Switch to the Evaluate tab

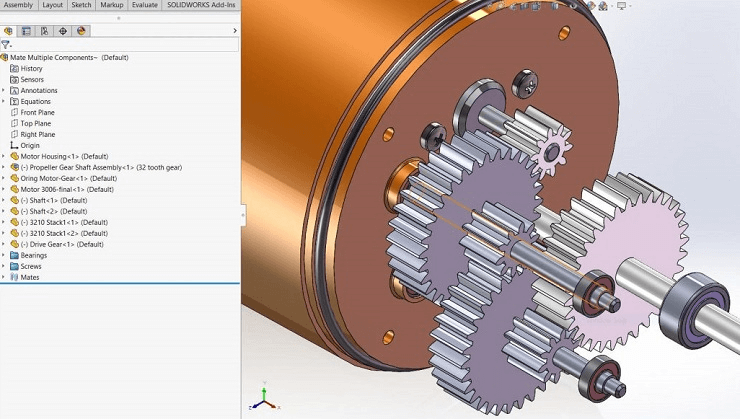pos(144,5)
